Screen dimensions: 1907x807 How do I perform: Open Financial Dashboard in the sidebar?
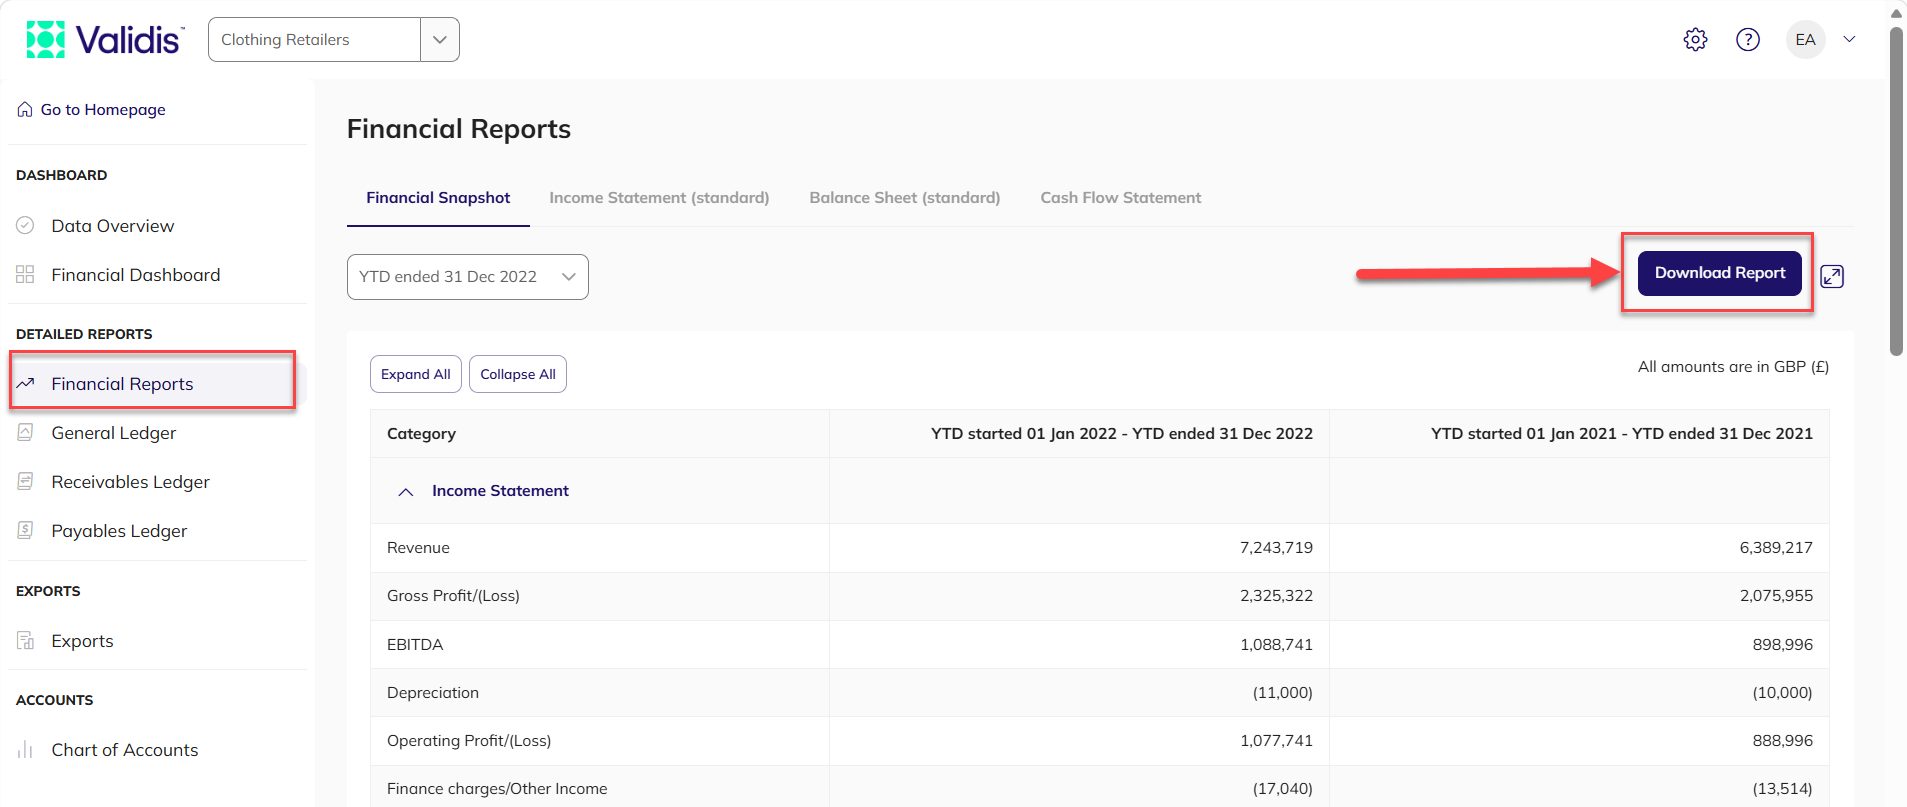(136, 275)
